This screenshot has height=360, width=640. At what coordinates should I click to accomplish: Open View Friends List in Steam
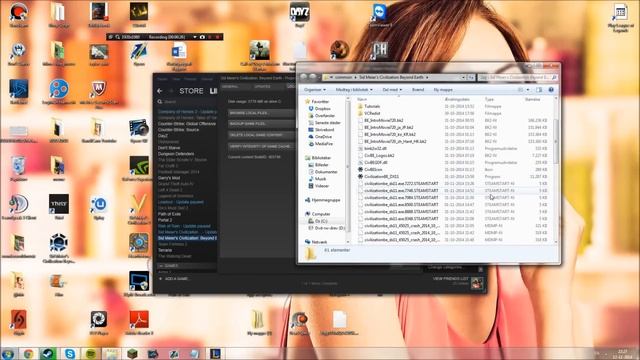(x=450, y=278)
